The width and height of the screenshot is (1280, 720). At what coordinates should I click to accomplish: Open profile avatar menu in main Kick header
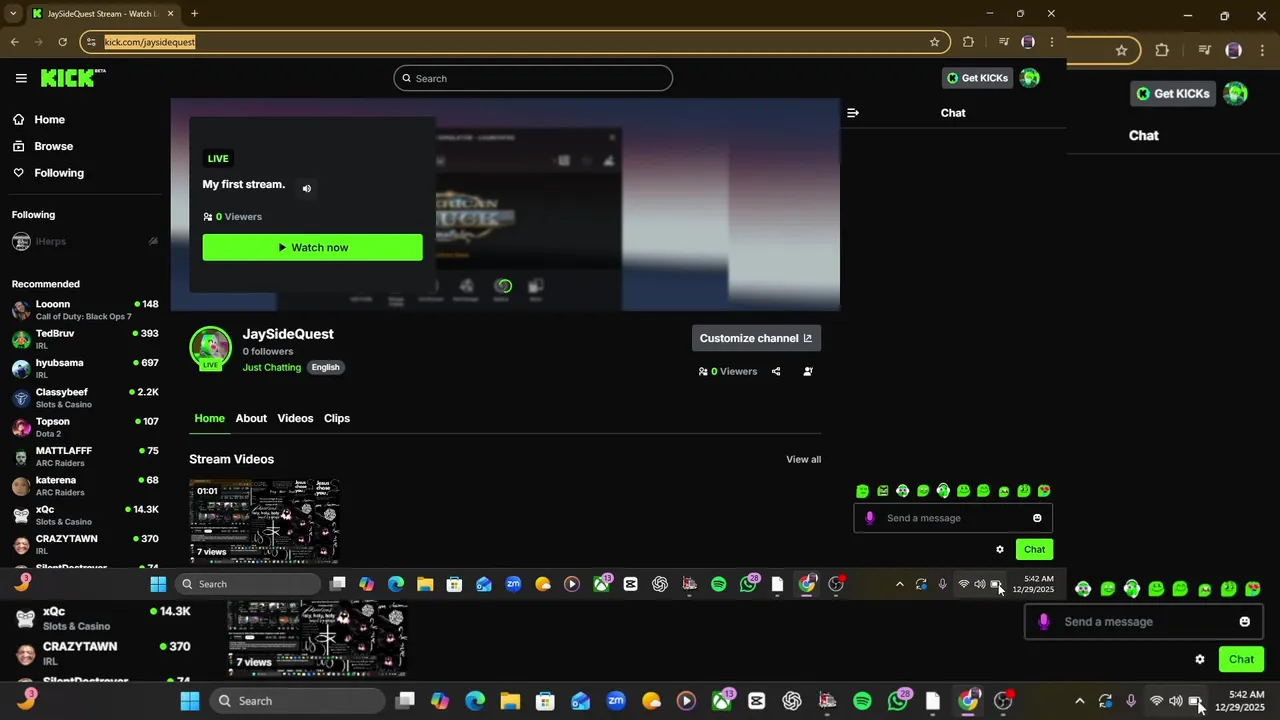point(1030,78)
